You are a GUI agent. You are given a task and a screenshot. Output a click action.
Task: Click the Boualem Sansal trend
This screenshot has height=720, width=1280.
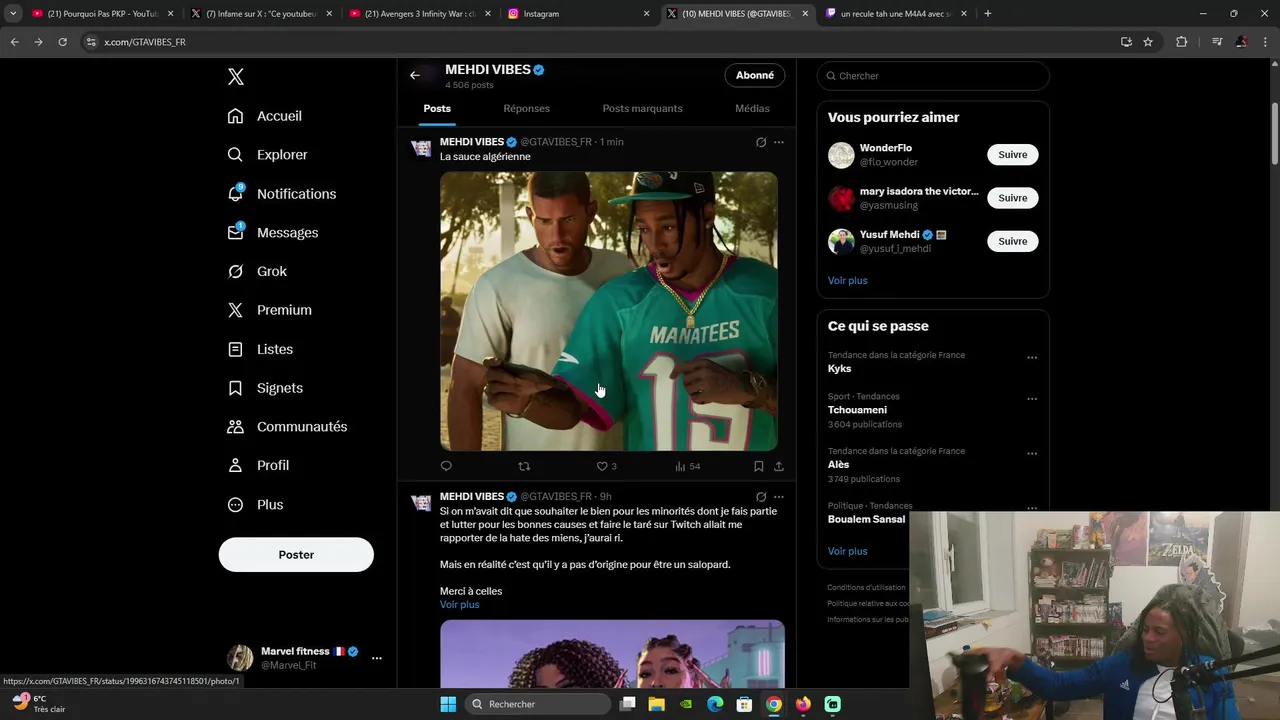[x=866, y=520]
